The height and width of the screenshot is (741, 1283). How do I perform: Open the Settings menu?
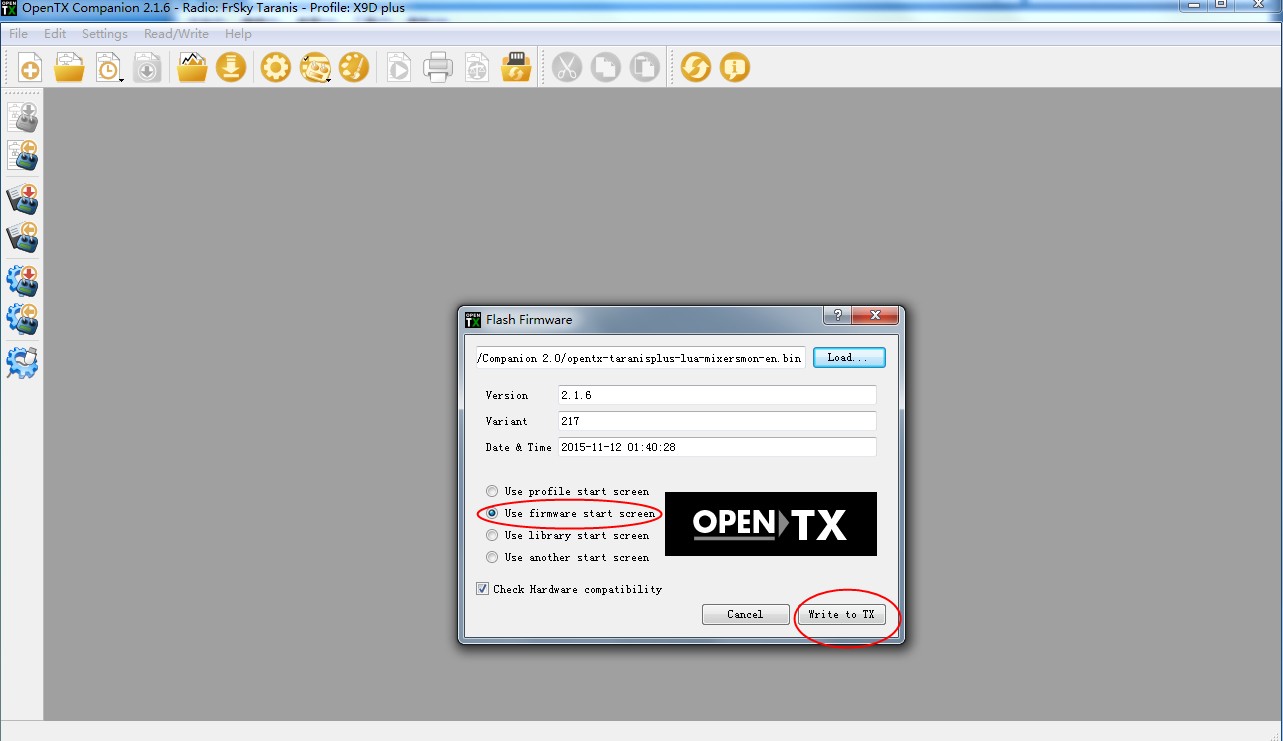click(x=105, y=34)
